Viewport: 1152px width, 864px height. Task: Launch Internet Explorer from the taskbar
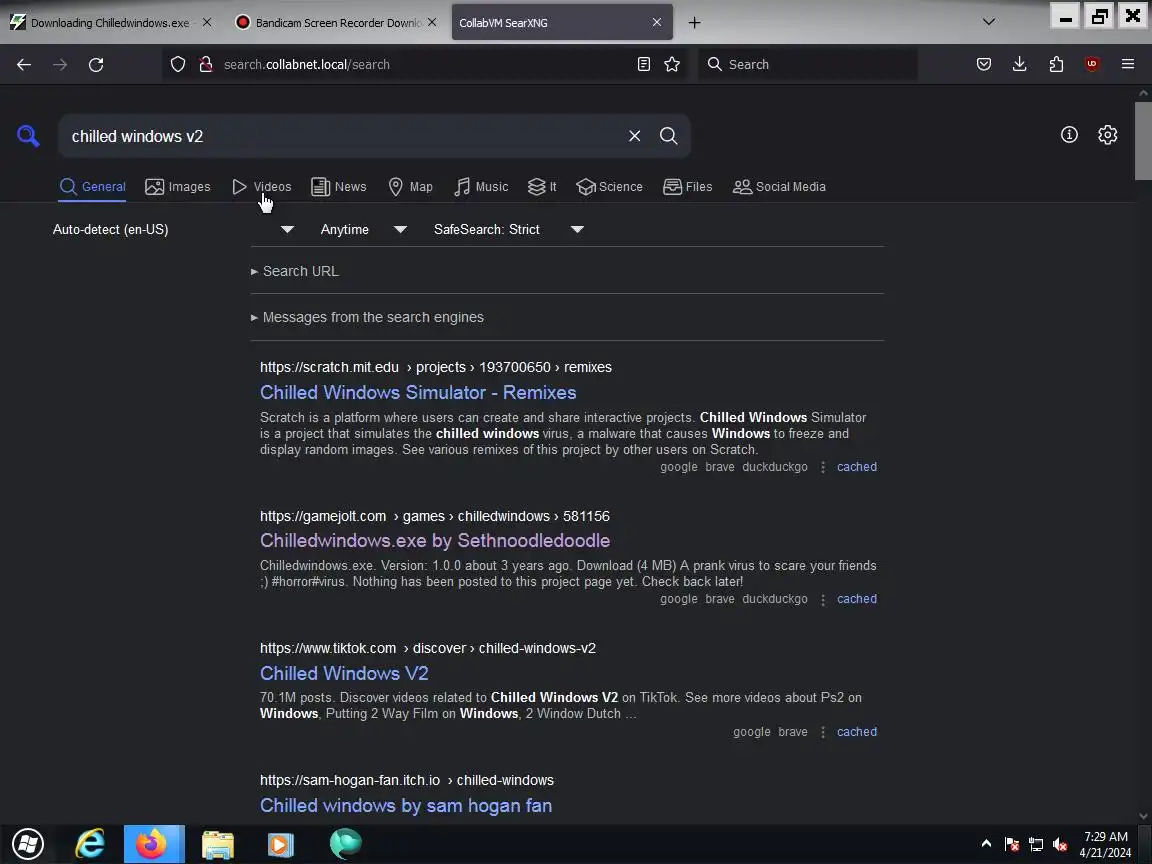tap(90, 843)
